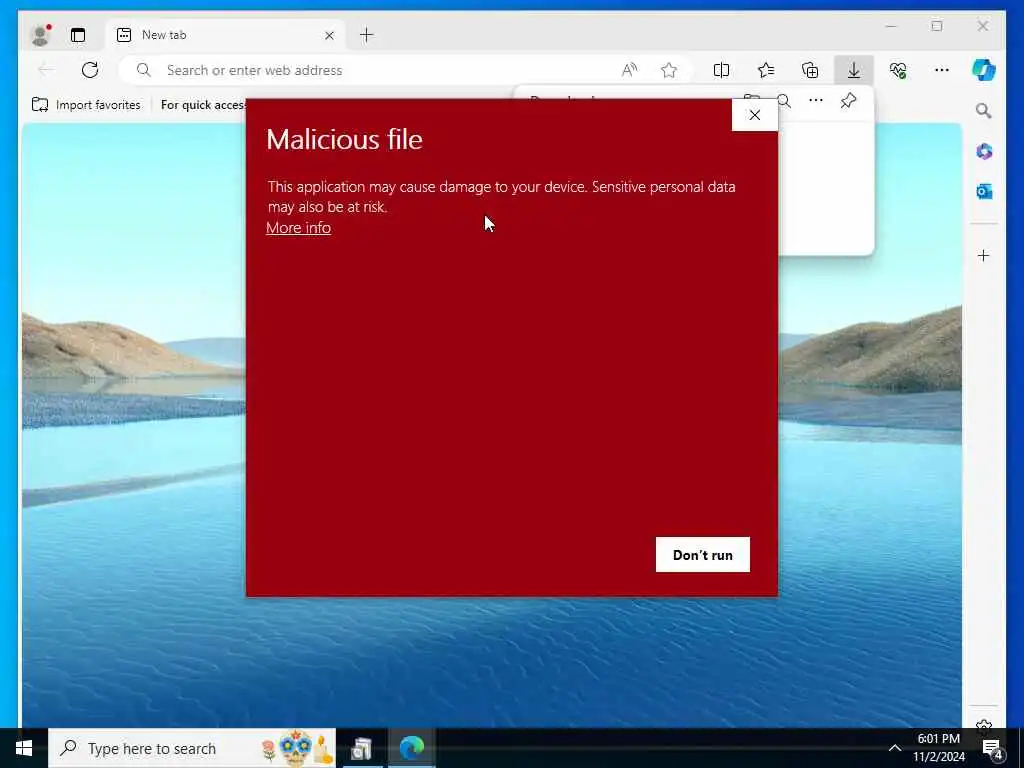
Task: Refresh the page
Action: pyautogui.click(x=90, y=70)
